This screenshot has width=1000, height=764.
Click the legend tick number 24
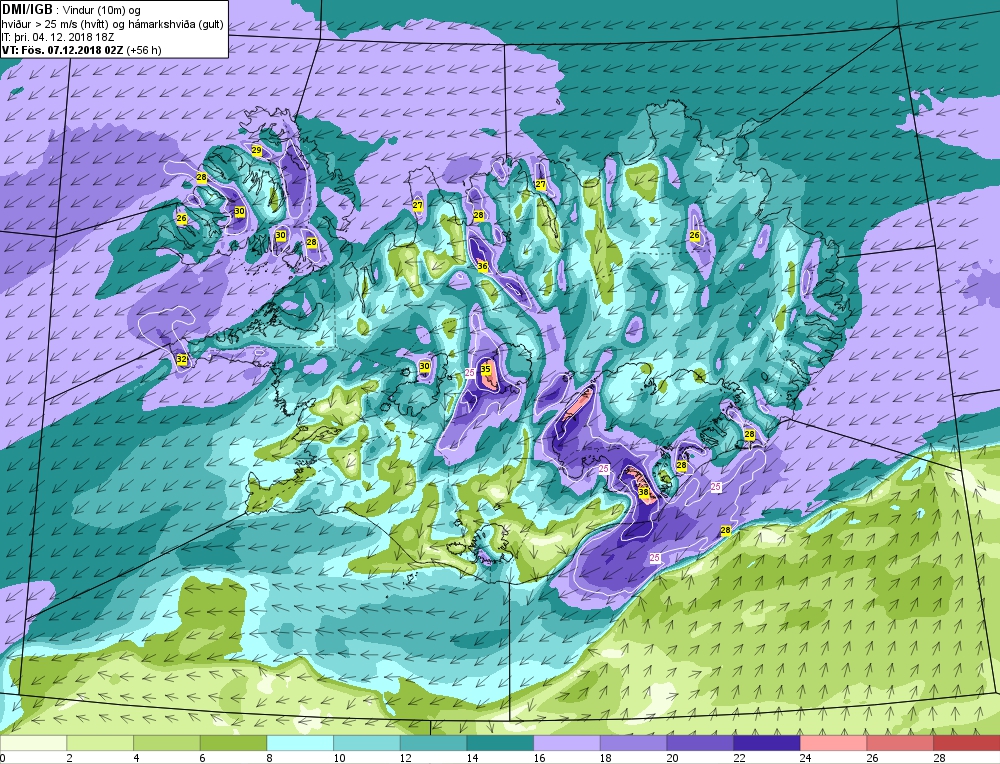click(806, 758)
